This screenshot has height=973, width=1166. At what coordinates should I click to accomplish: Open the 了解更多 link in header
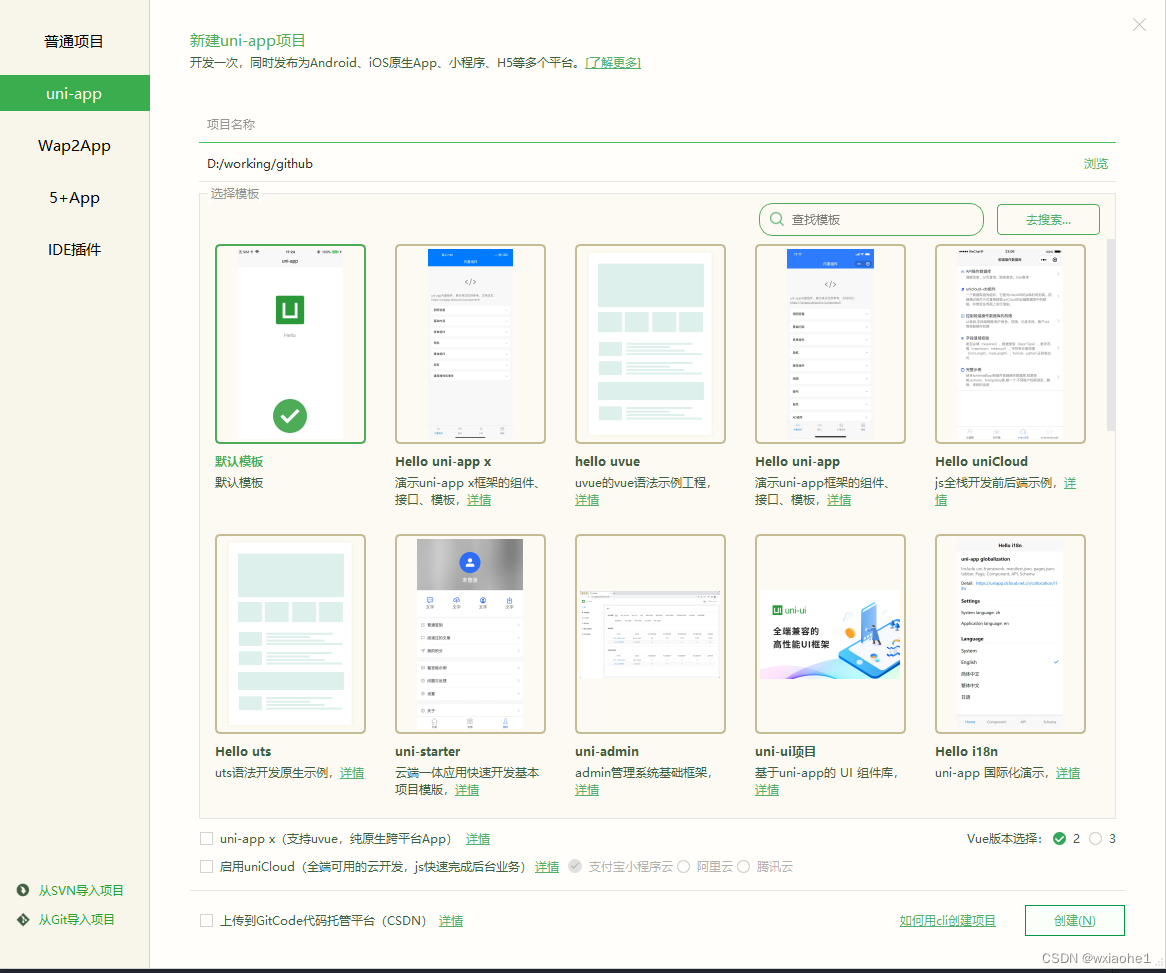click(613, 62)
